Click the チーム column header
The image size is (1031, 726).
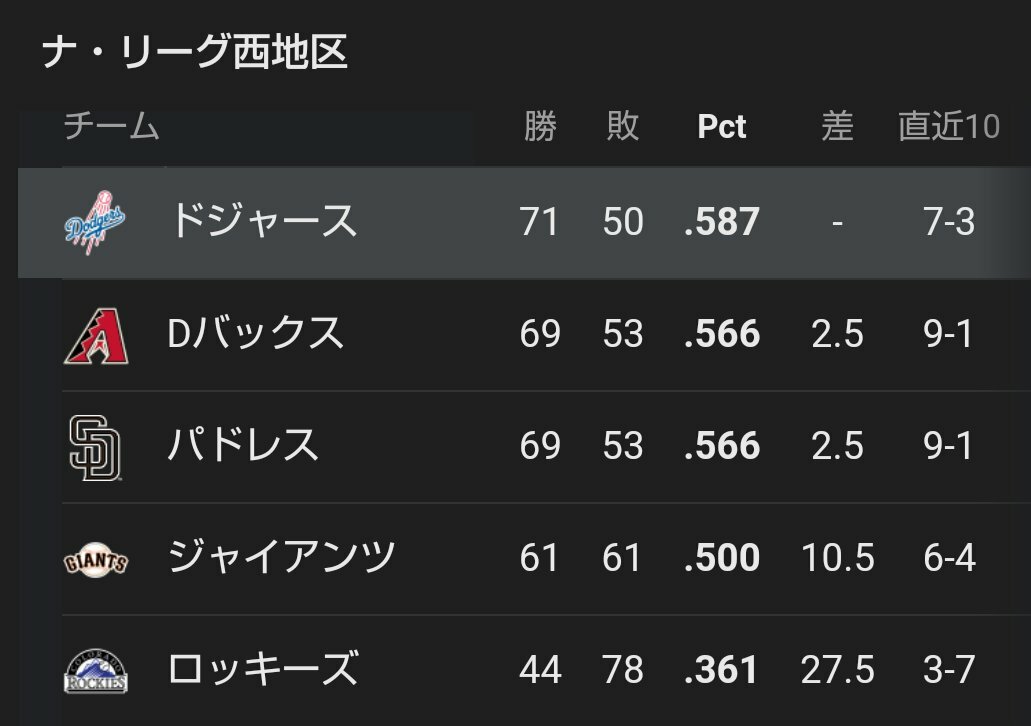(112, 126)
